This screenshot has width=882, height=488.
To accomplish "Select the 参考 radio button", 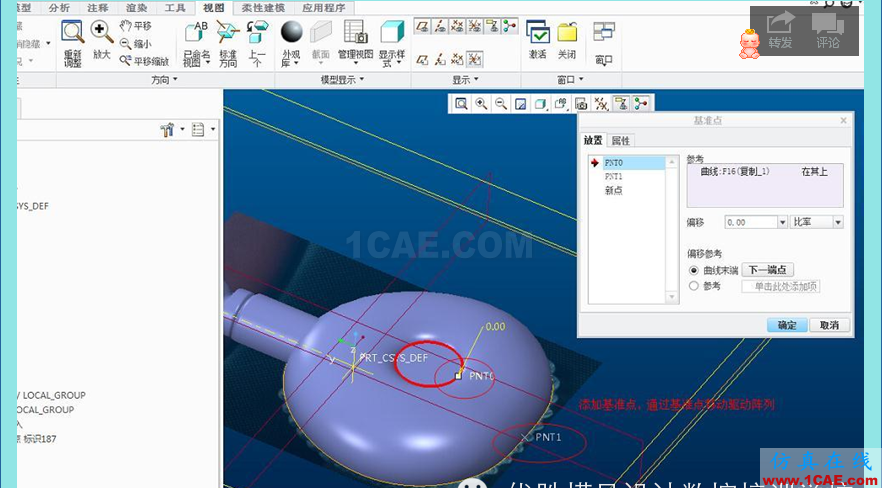I will point(695,286).
